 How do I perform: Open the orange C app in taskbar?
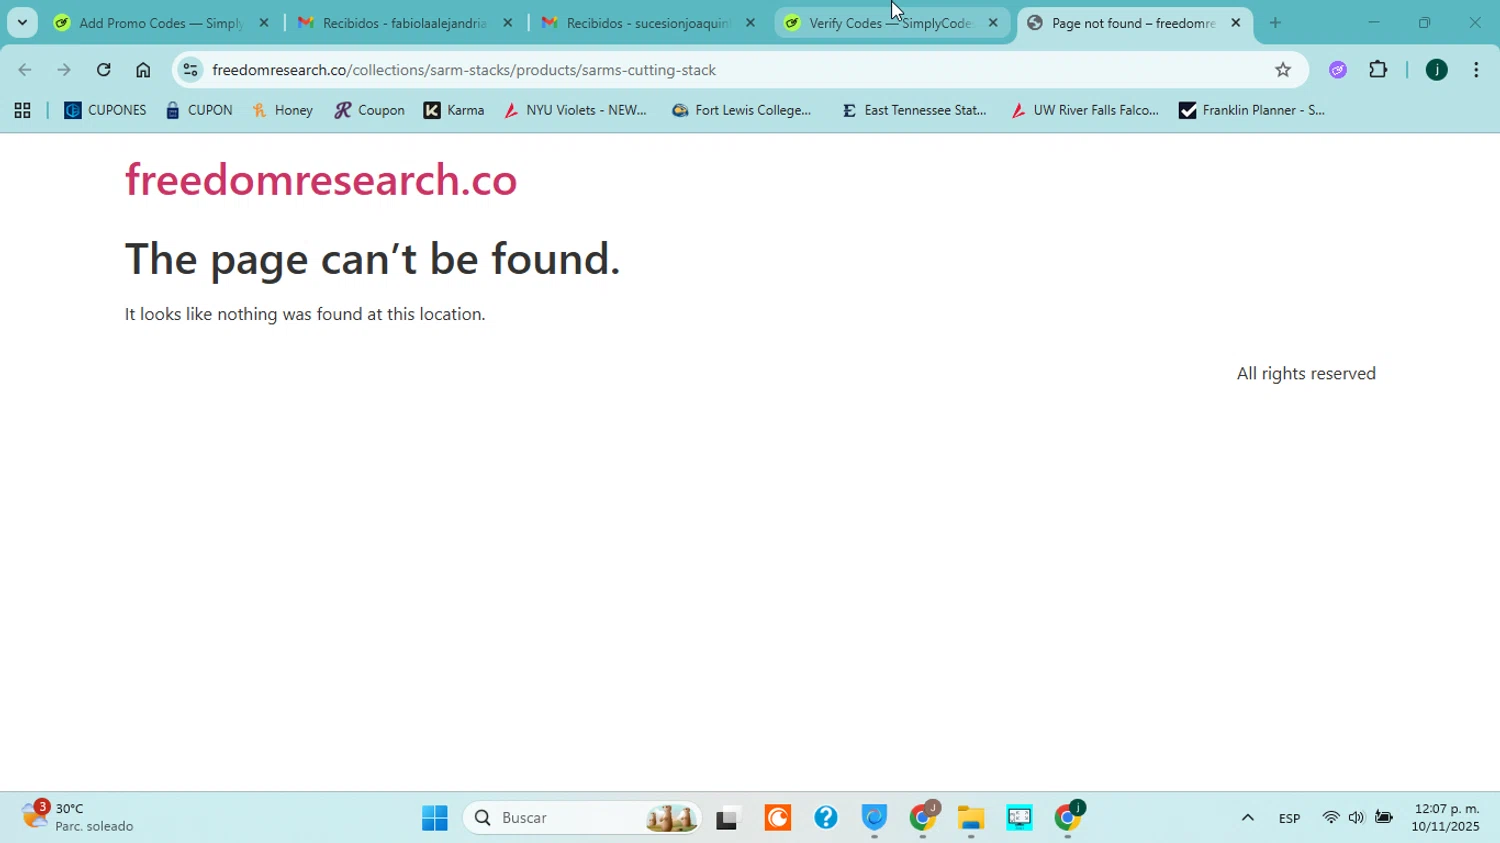[x=777, y=818]
